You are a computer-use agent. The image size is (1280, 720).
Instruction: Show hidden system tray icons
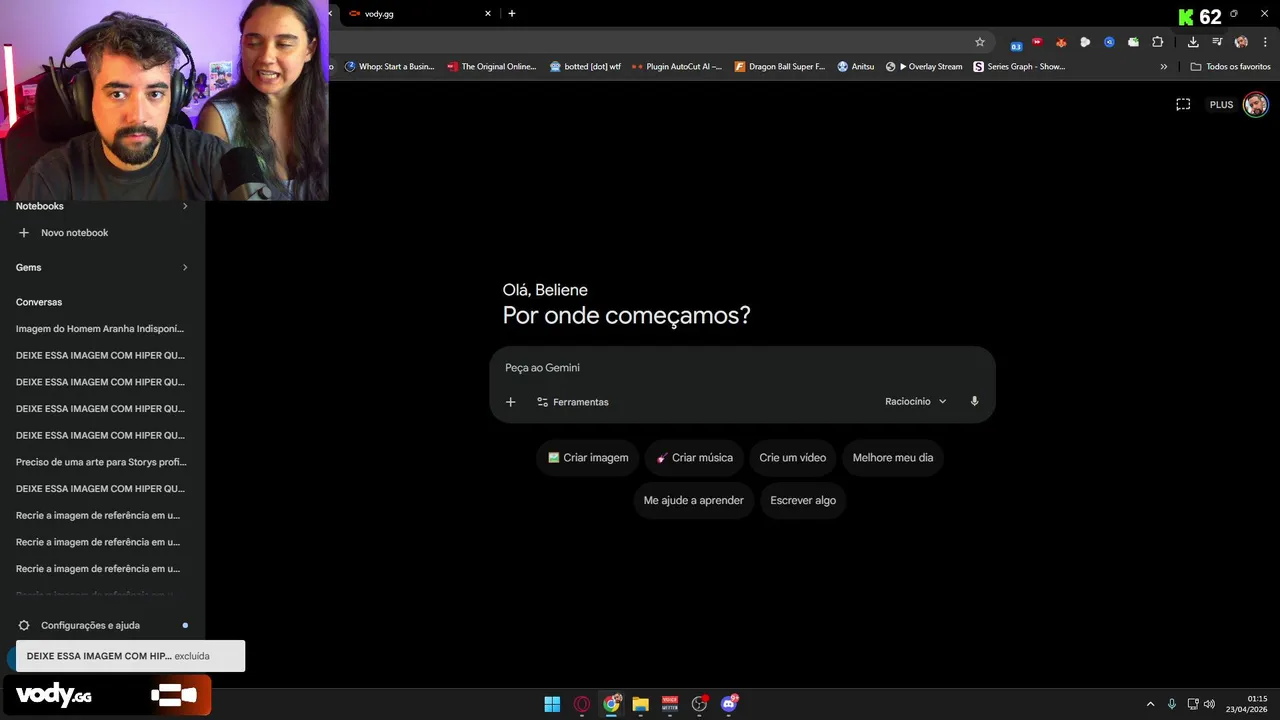pos(1150,704)
